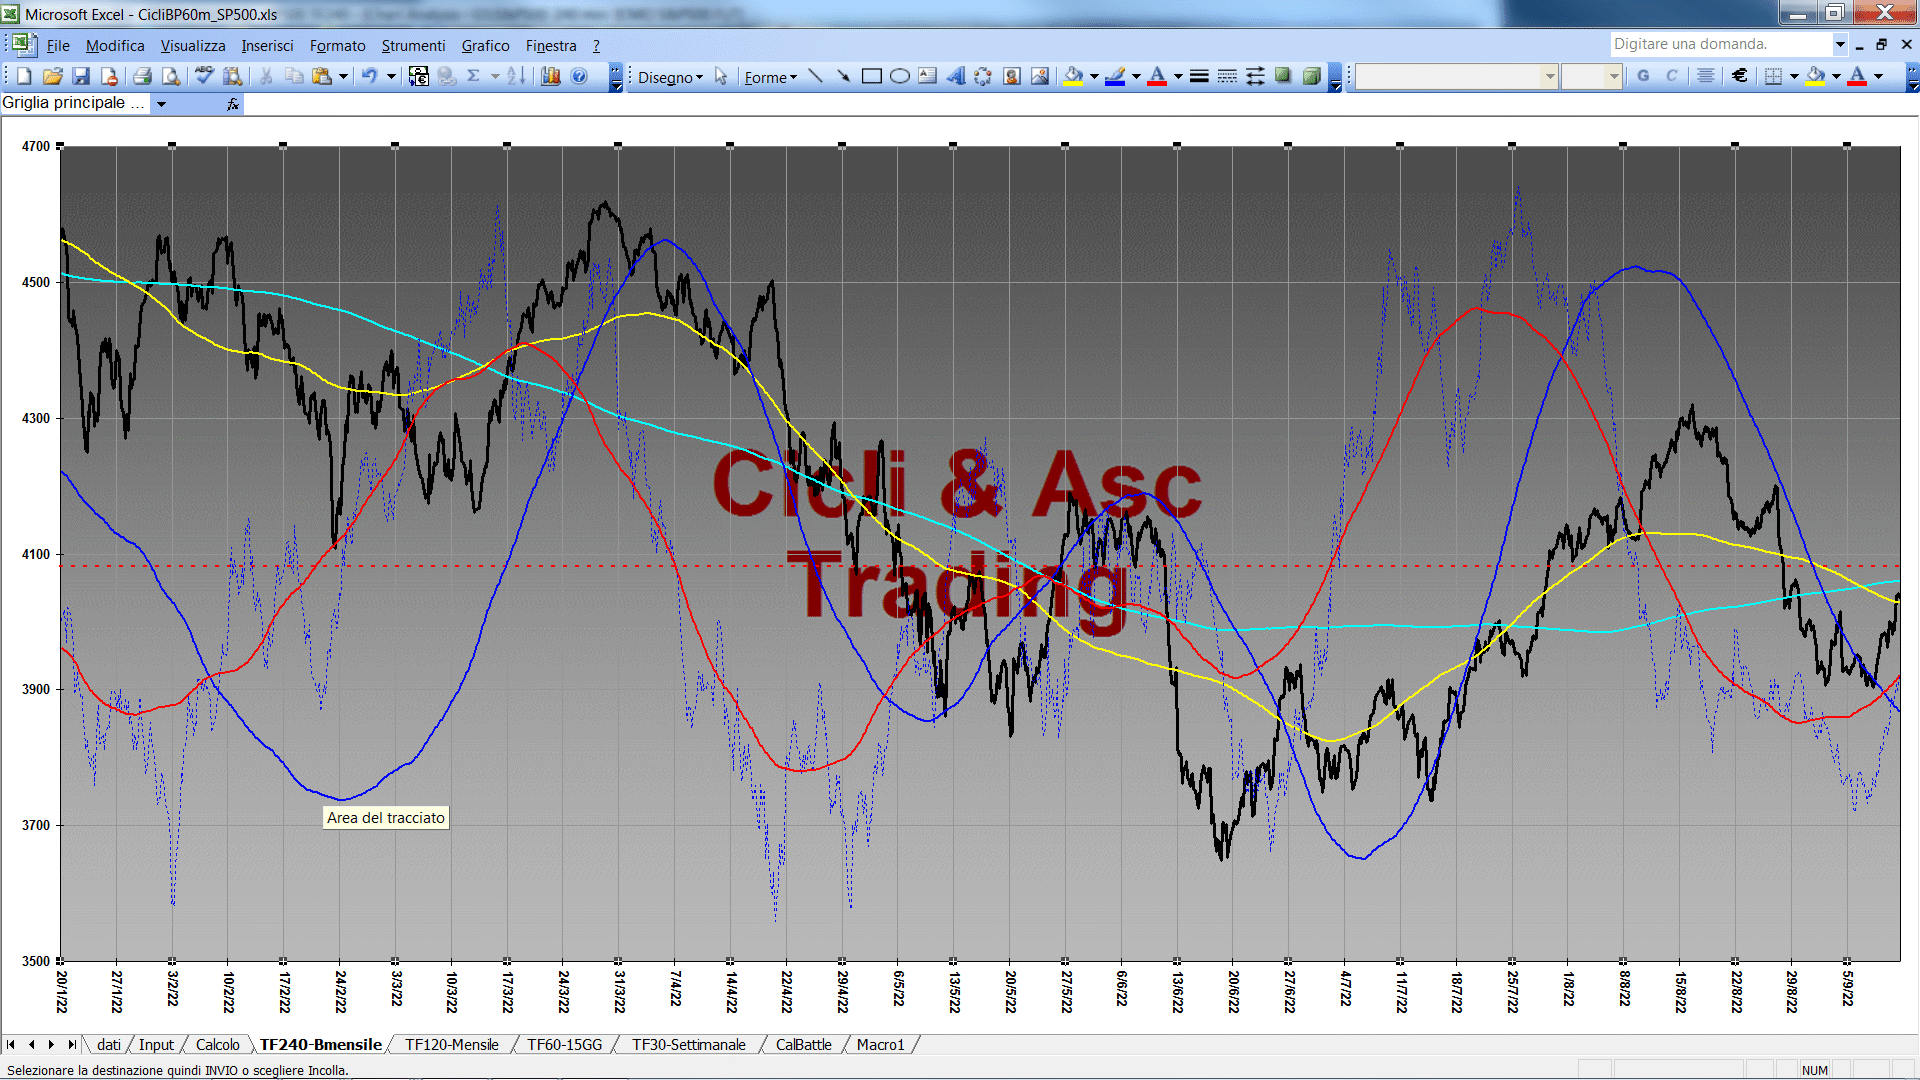The image size is (1920, 1080).
Task: Open the Modifica menu
Action: point(115,46)
